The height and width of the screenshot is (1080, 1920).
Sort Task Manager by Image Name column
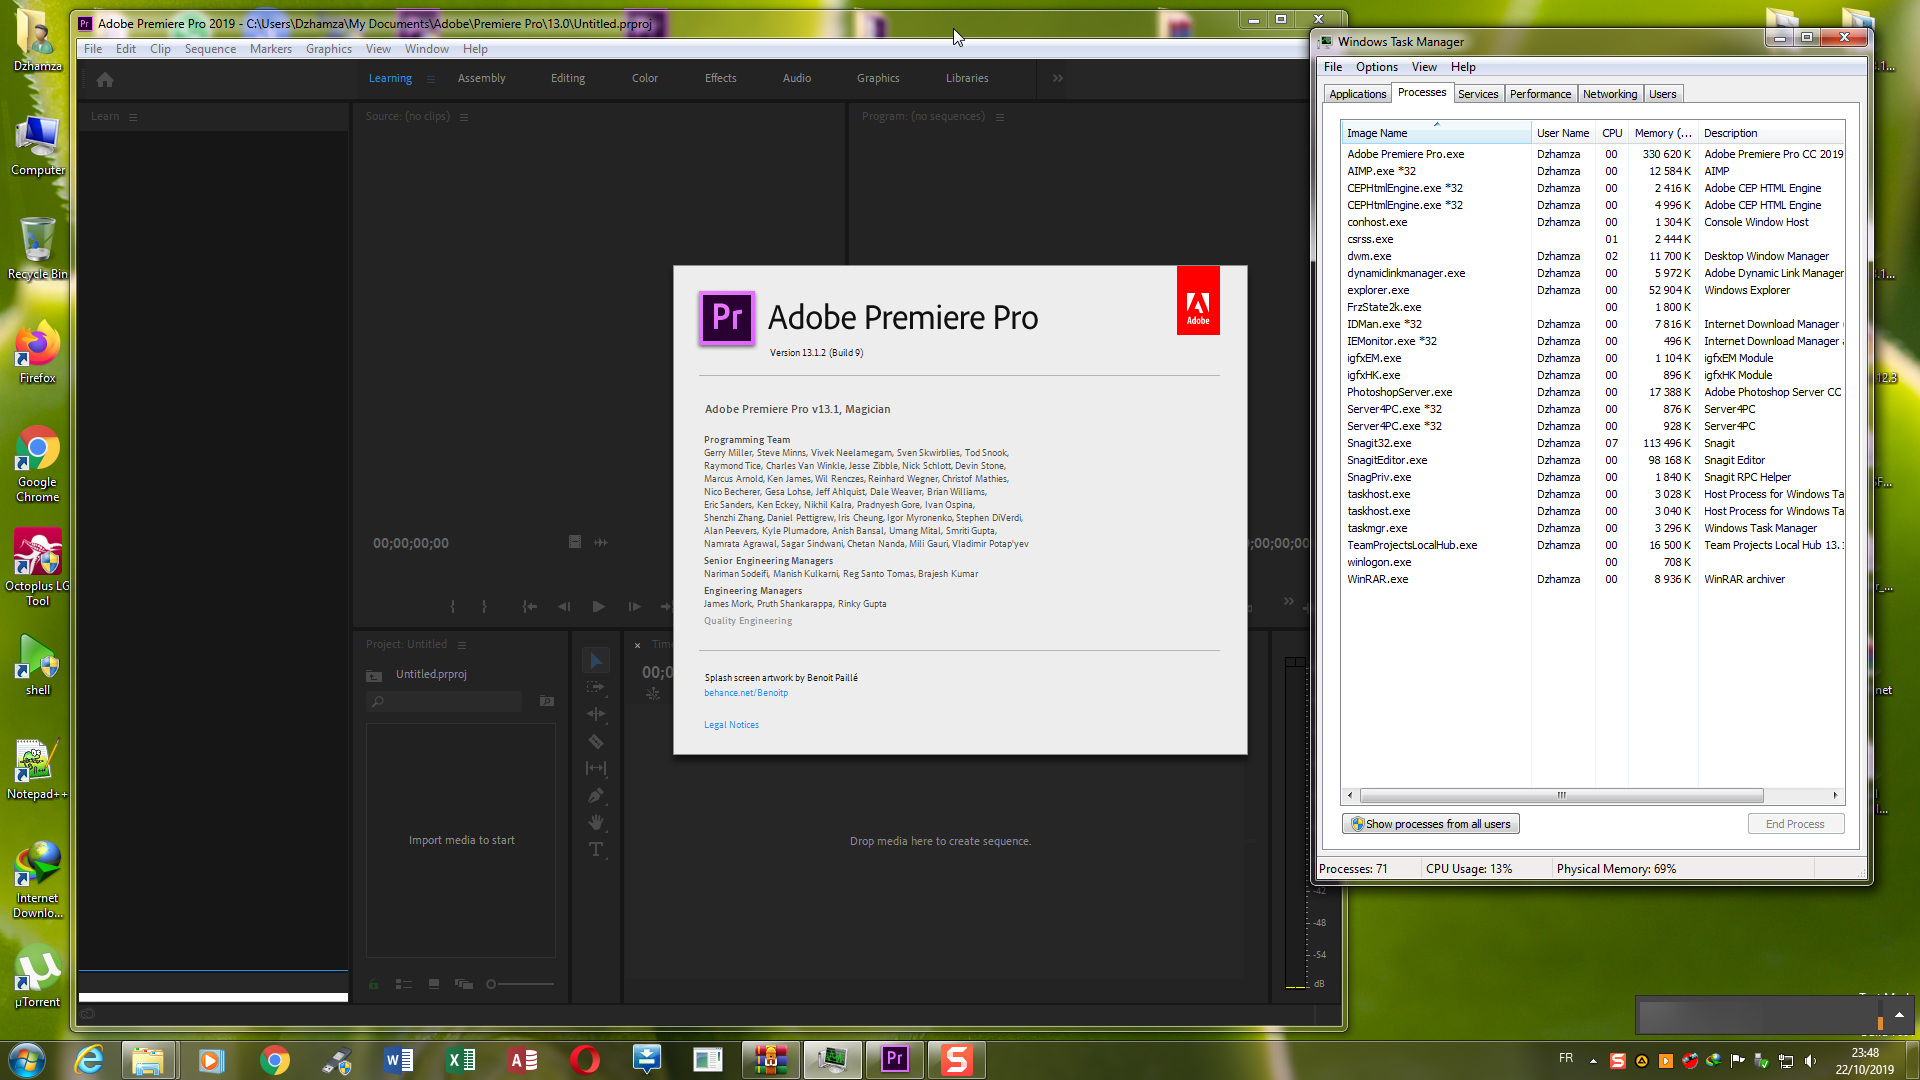point(1436,133)
